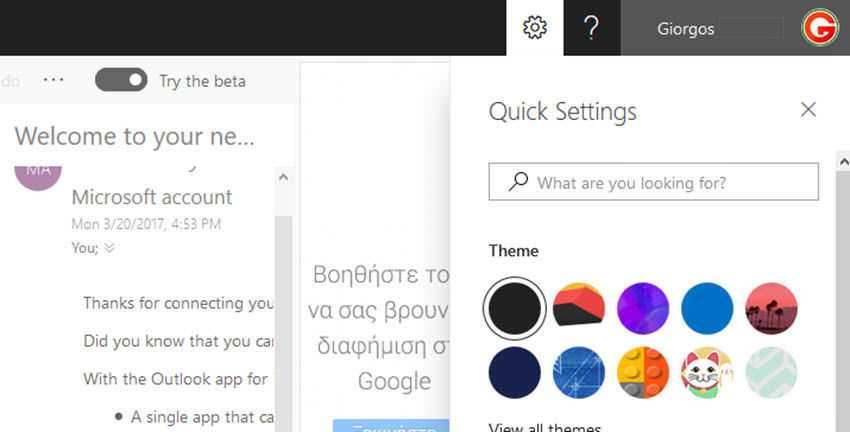Image resolution: width=850 pixels, height=432 pixels.
Task: Click the settings gear icon
Action: click(x=535, y=28)
